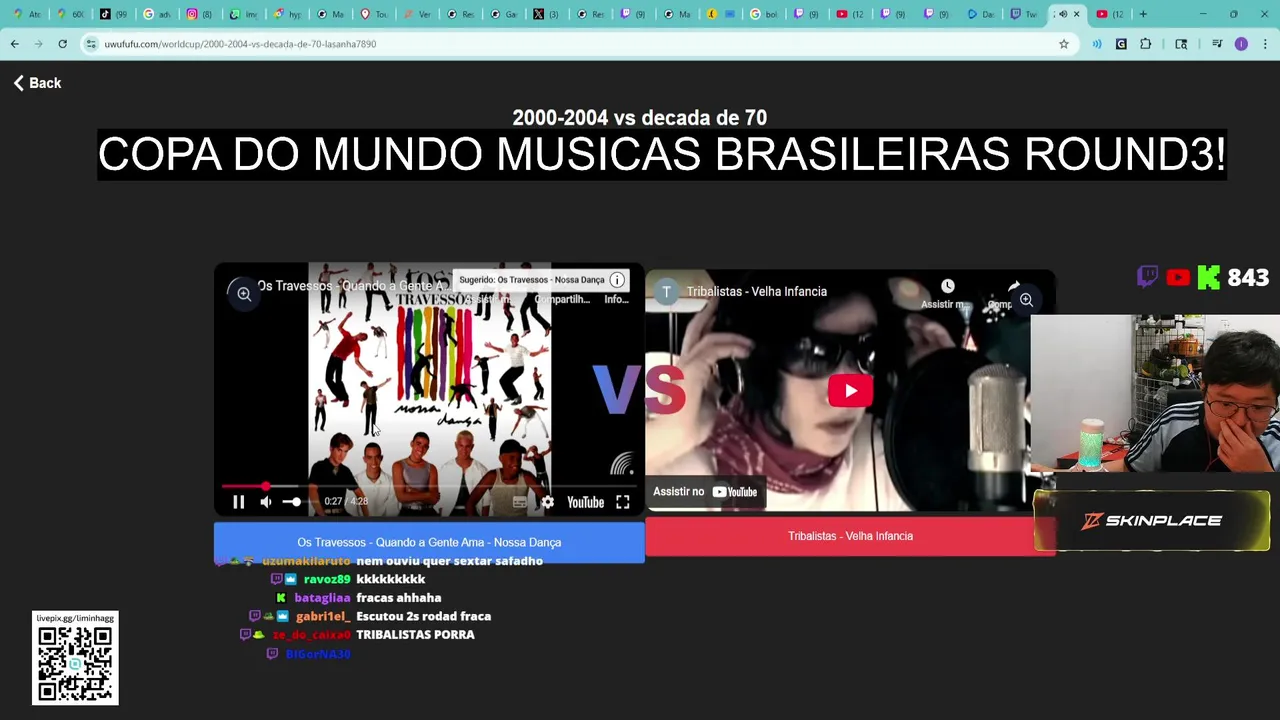This screenshot has height=720, width=1280.
Task: Go forward using browser forward arrow
Action: pos(38,44)
